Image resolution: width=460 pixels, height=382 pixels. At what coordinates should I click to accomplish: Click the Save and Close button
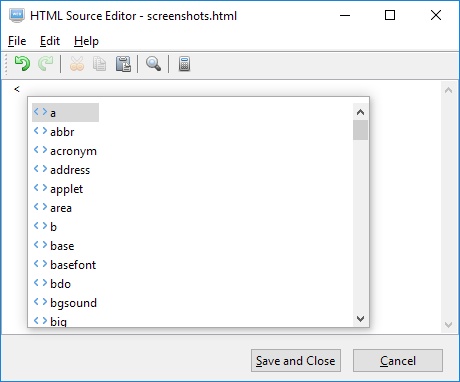point(296,361)
